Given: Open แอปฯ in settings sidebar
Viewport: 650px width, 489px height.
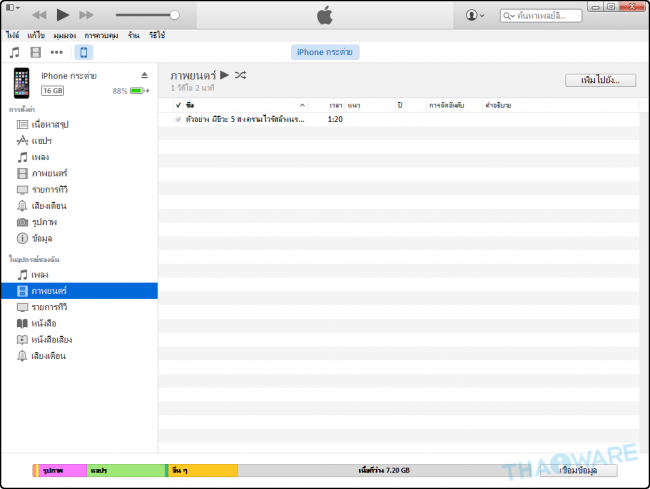Looking at the screenshot, I should pos(34,141).
